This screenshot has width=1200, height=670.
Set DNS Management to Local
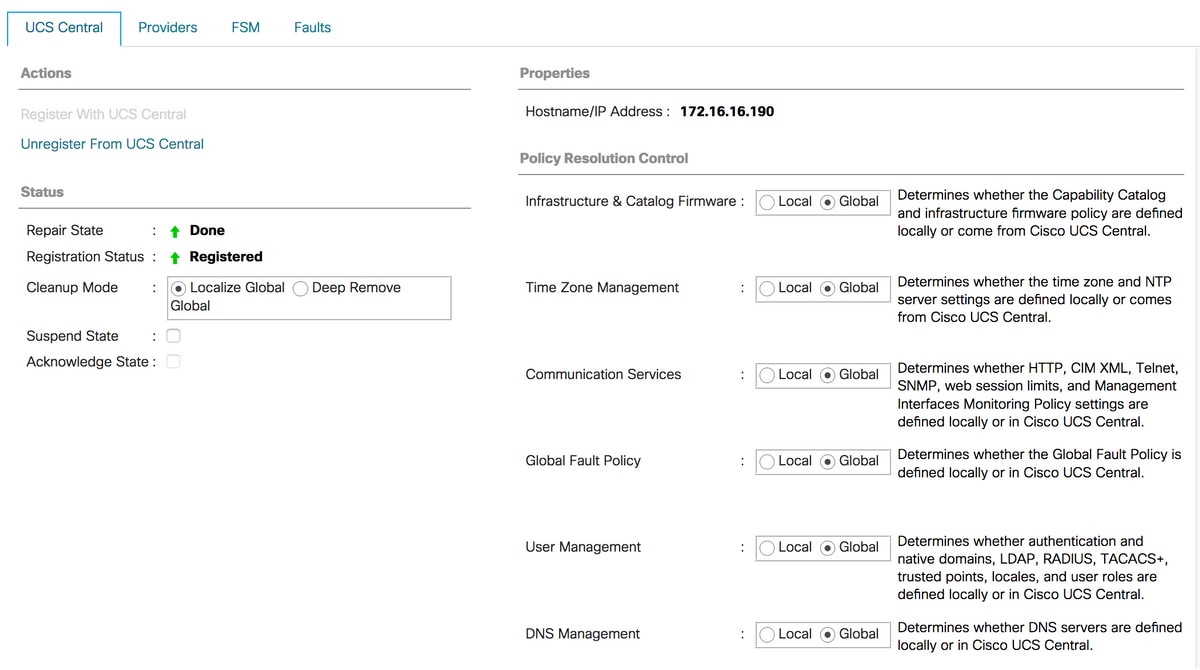767,634
